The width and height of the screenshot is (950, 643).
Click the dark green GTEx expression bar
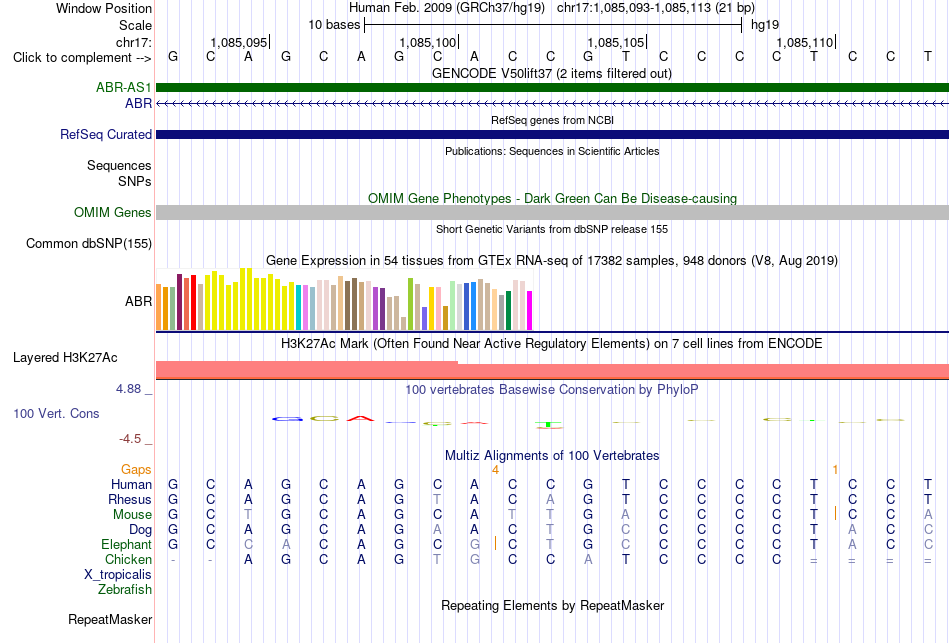pos(508,310)
